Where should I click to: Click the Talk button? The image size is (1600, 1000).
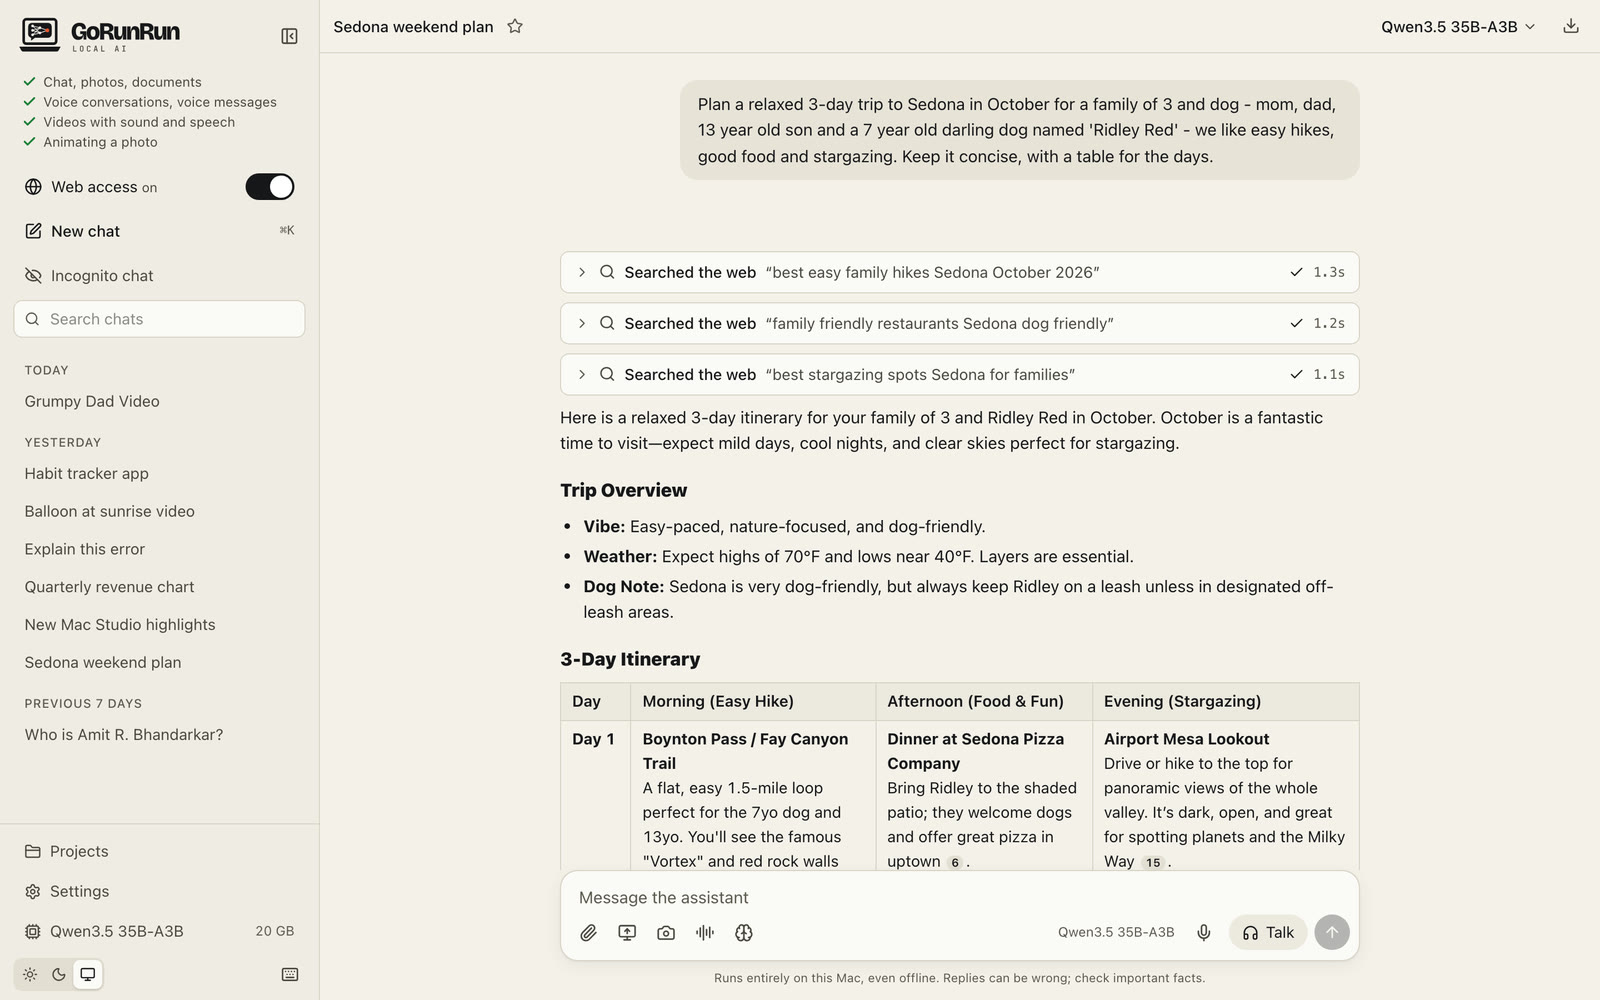1268,933
